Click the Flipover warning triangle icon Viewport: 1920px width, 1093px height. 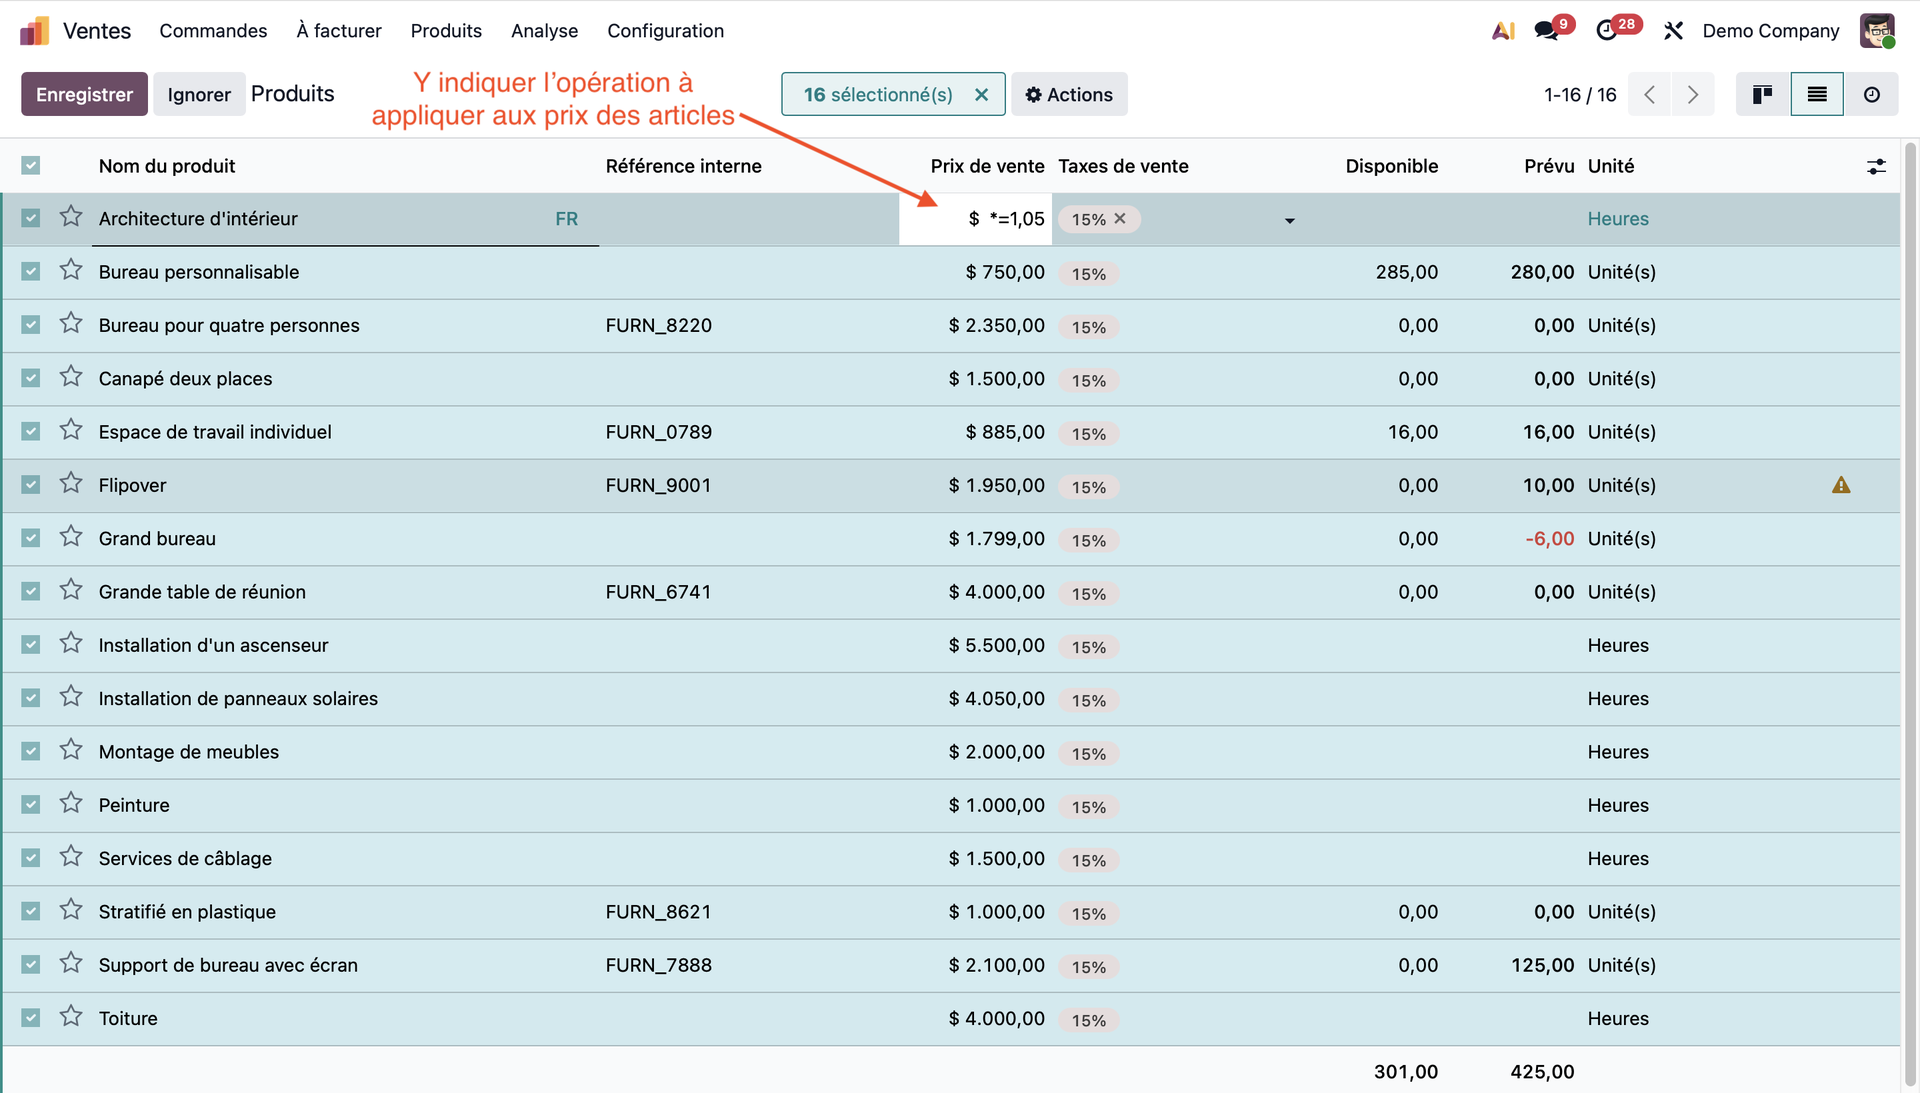[1840, 485]
